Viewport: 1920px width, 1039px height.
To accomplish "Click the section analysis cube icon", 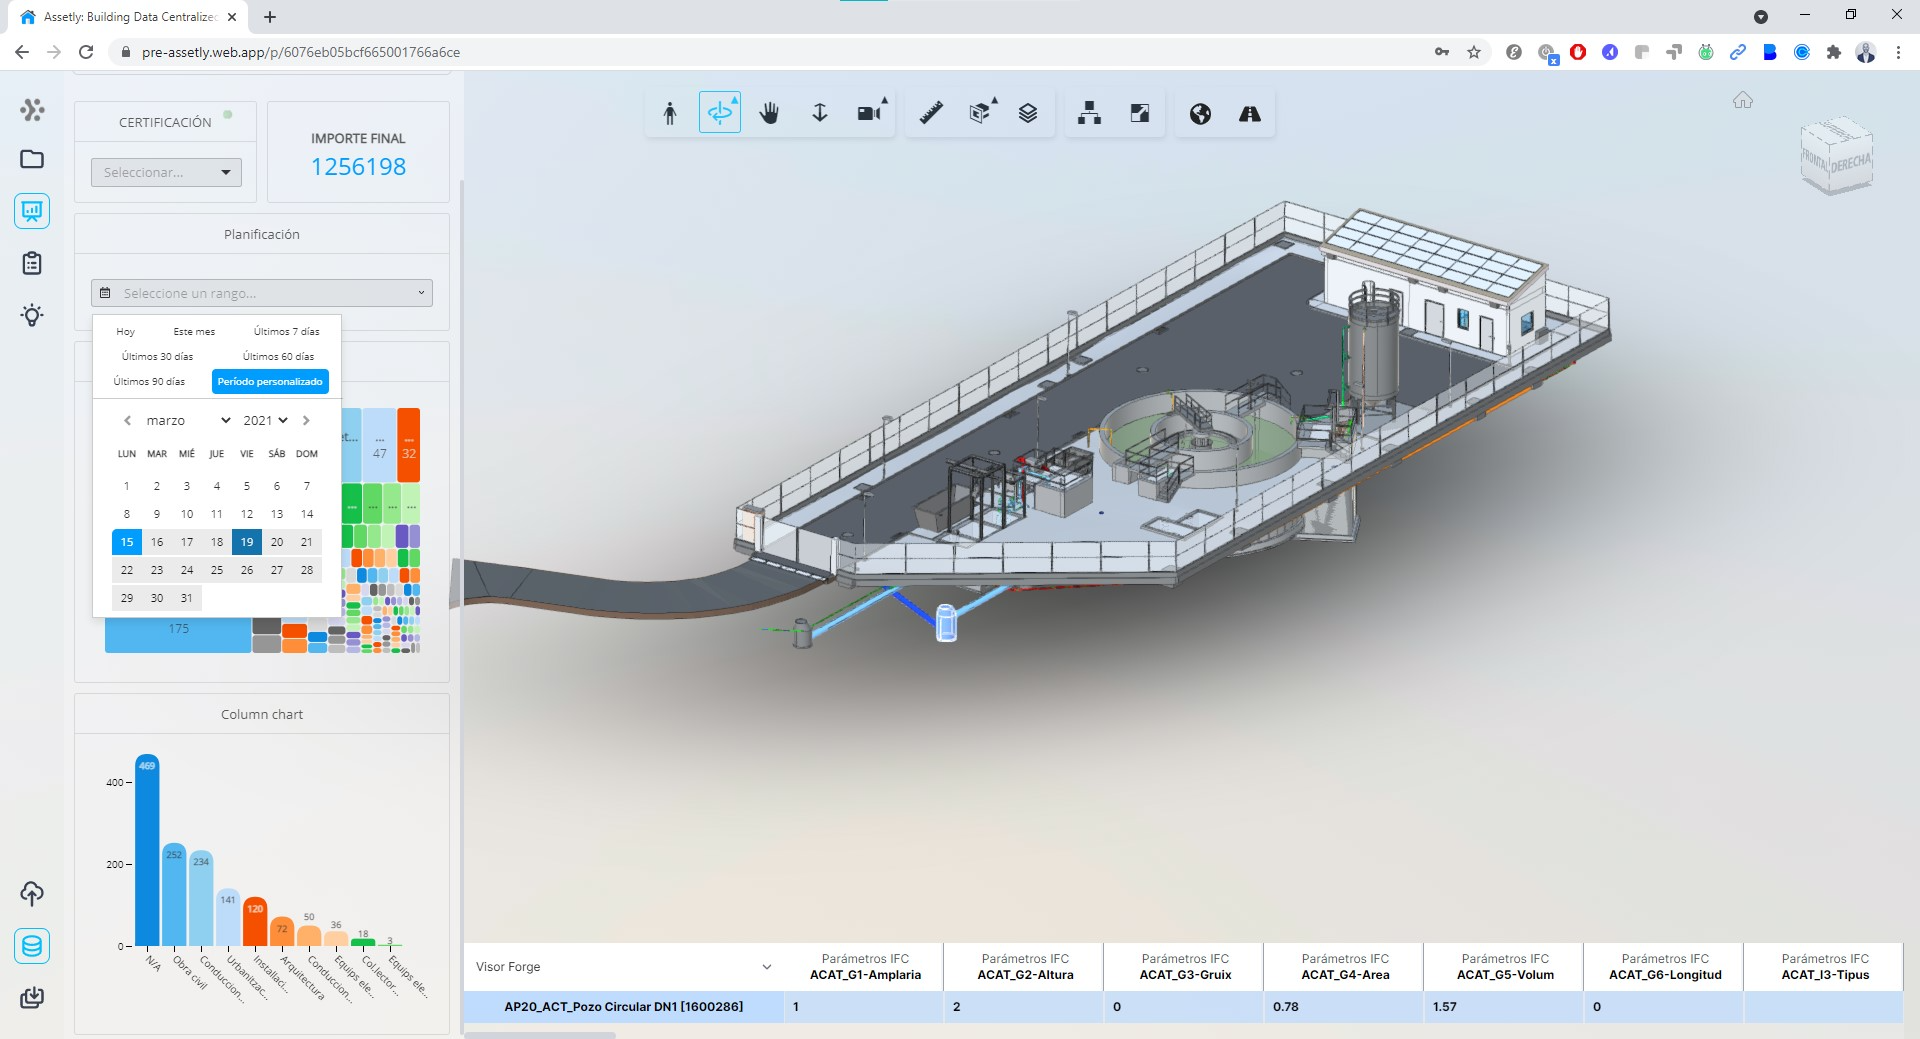I will (x=980, y=114).
